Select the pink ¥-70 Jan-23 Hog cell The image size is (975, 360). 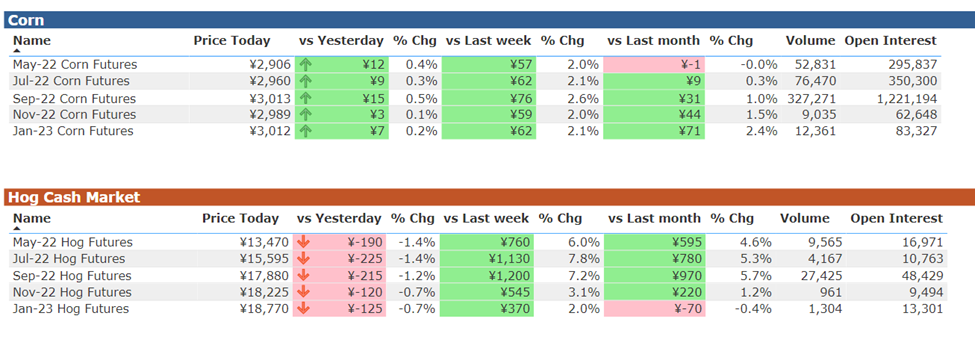tap(655, 309)
